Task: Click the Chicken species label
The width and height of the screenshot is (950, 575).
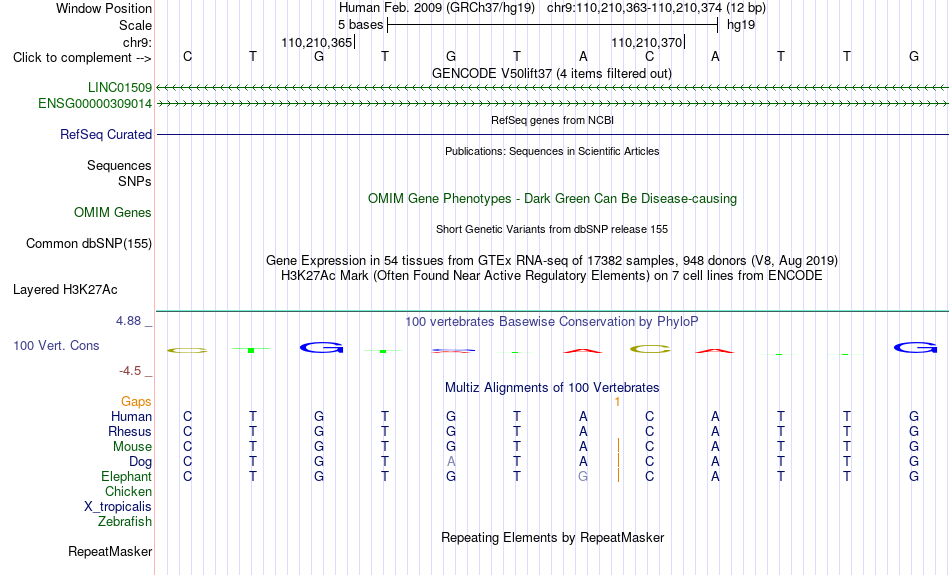Action: pos(128,491)
